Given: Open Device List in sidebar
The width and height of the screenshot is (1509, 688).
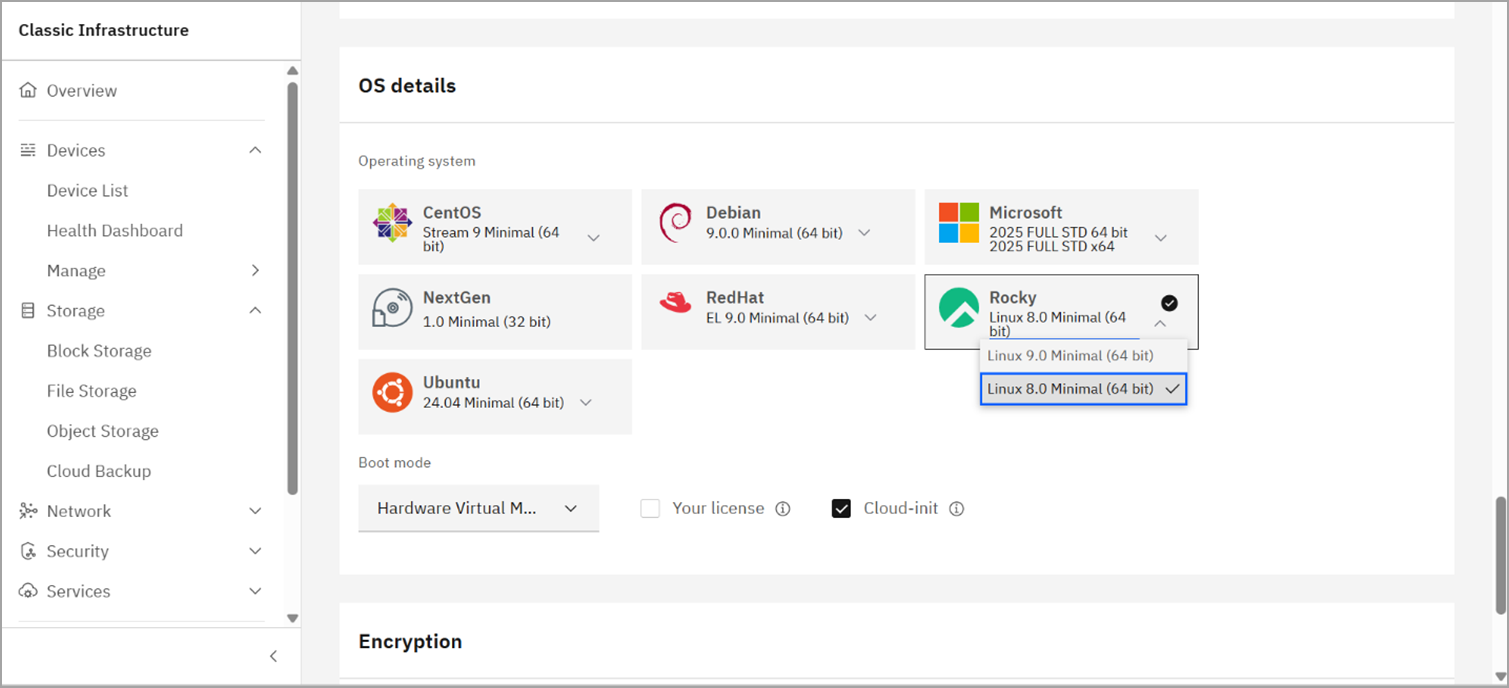Looking at the screenshot, I should [87, 190].
